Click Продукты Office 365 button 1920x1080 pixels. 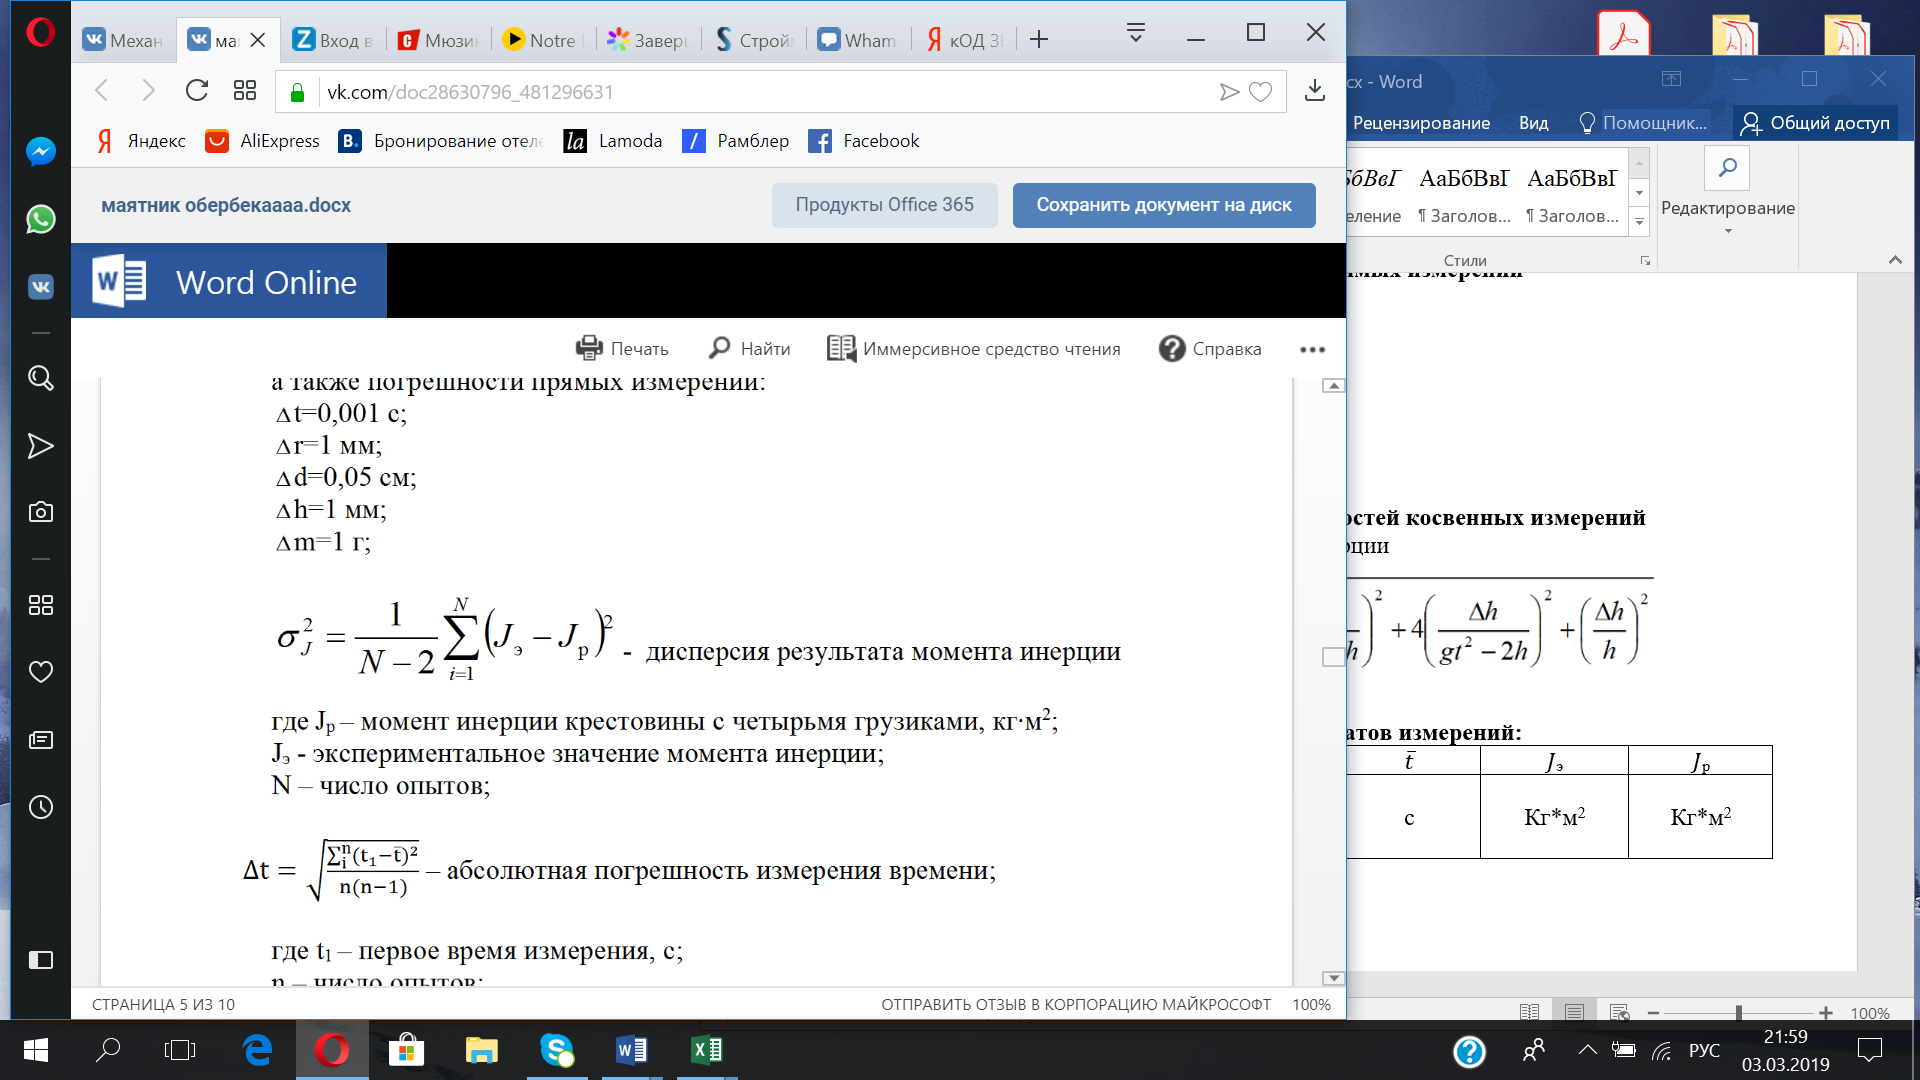tap(884, 205)
